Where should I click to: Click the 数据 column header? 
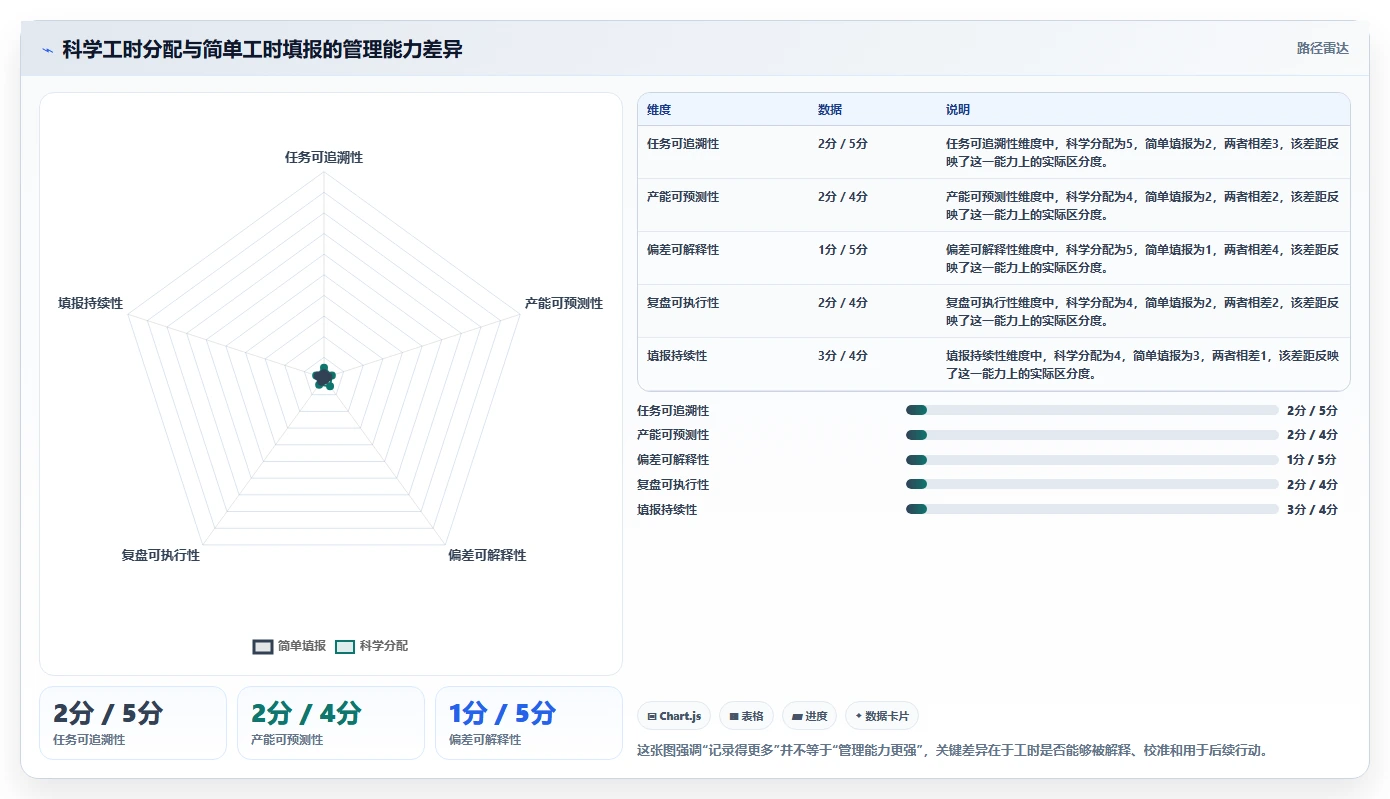[x=830, y=110]
